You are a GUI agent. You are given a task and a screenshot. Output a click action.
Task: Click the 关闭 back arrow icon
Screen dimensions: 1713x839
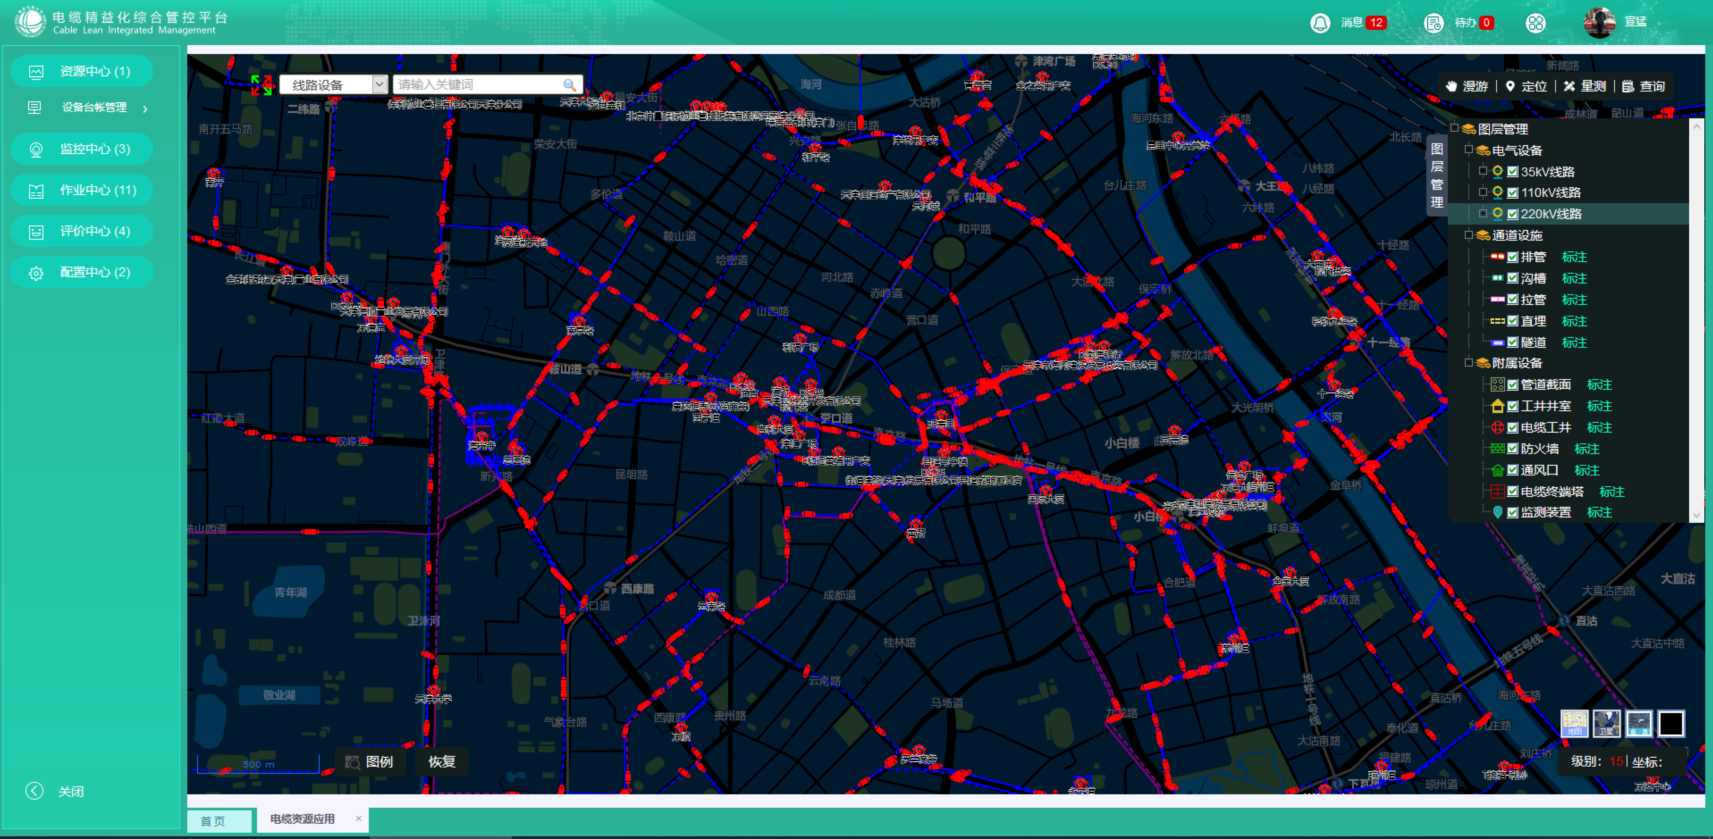click(x=35, y=791)
